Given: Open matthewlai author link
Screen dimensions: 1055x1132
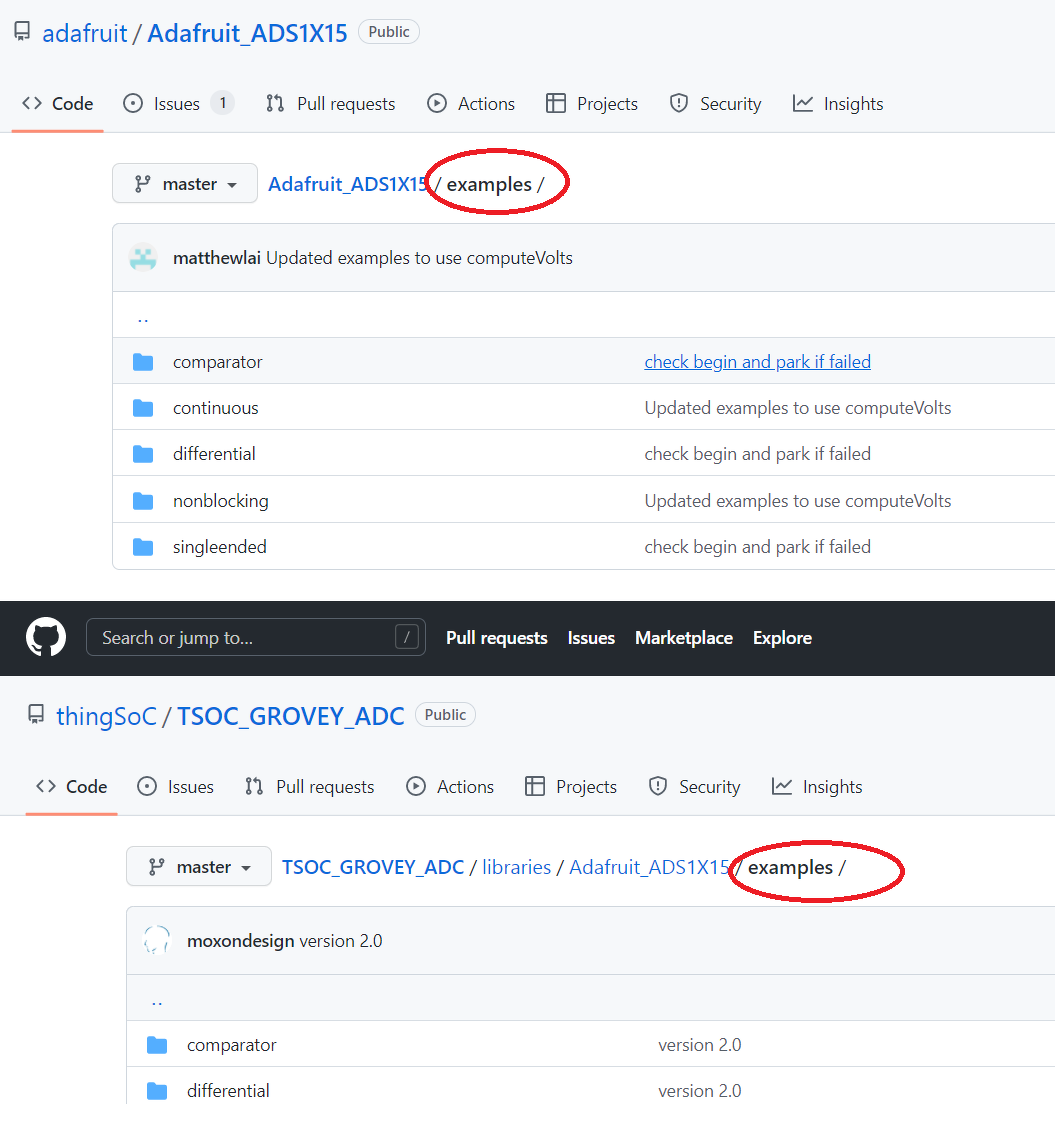Looking at the screenshot, I should 217,258.
